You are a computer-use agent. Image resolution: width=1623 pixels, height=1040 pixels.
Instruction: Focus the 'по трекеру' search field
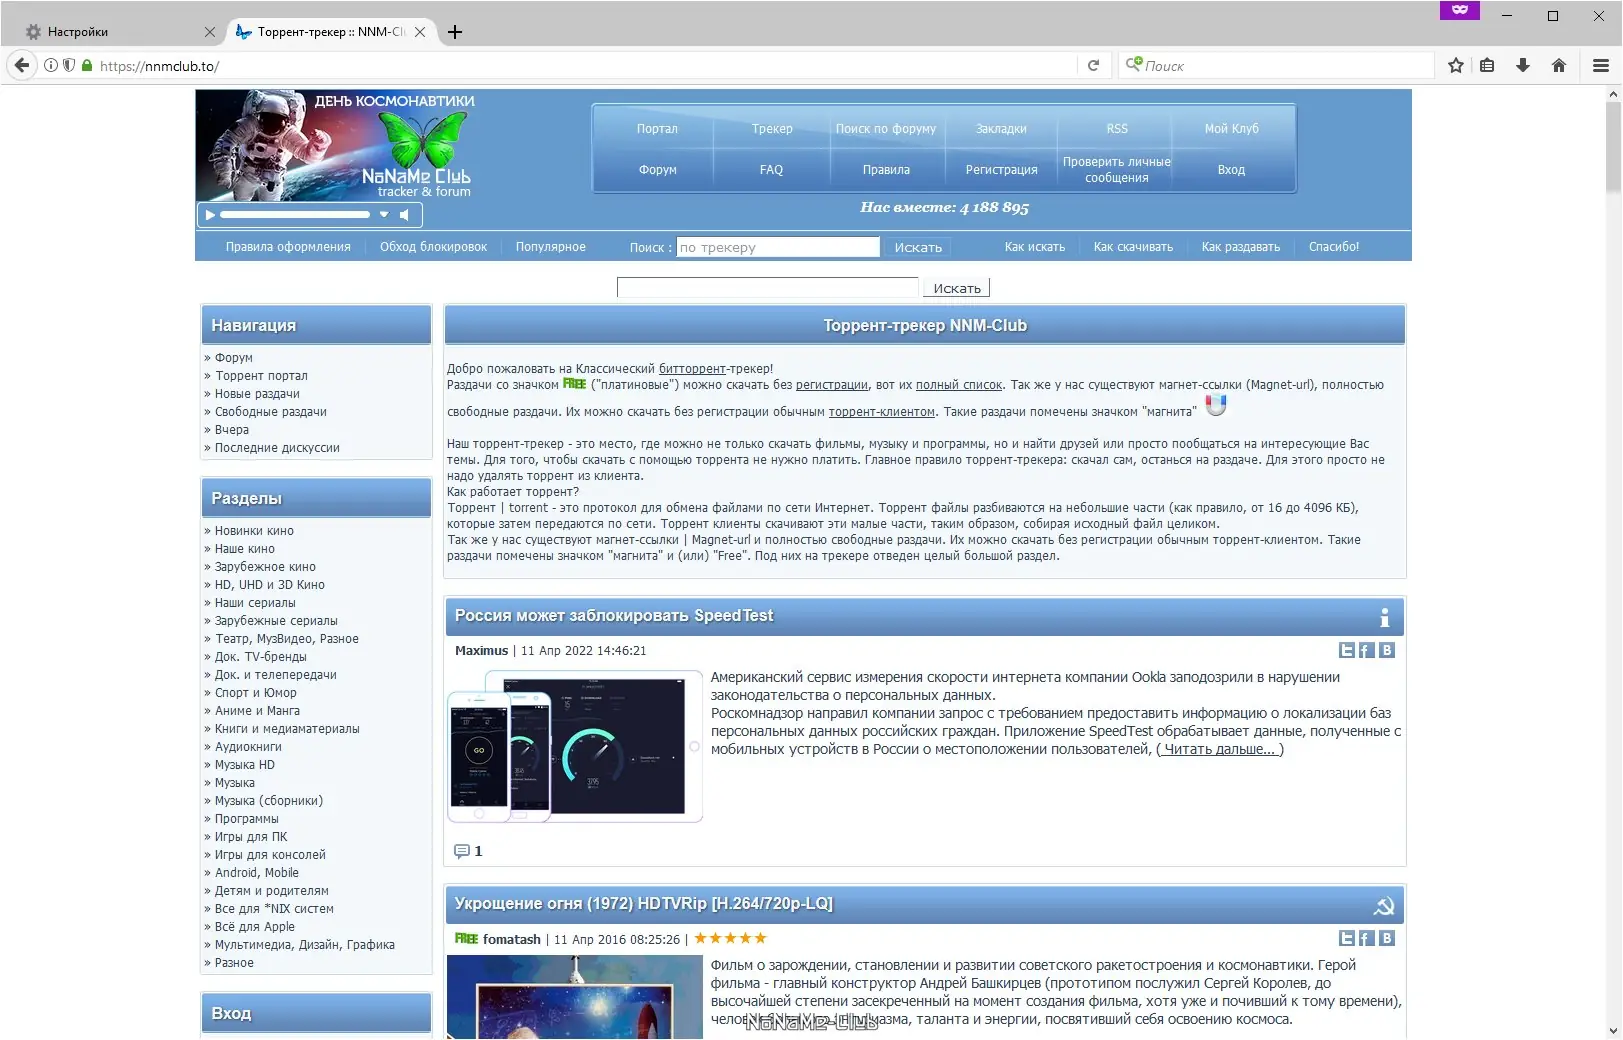tap(778, 247)
